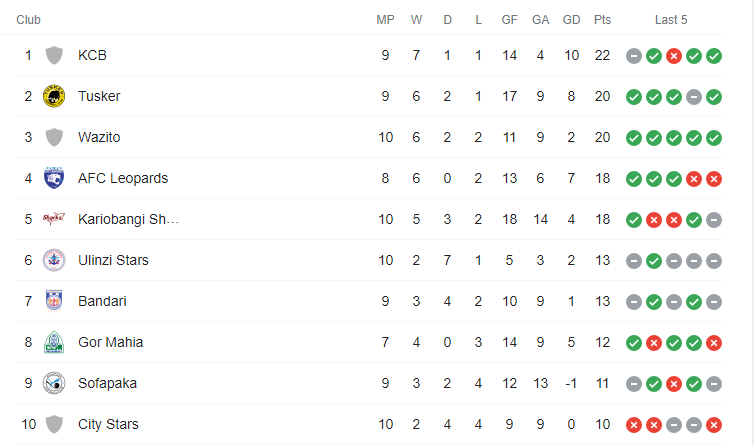Click the Gor Mahia green logo

click(x=54, y=342)
